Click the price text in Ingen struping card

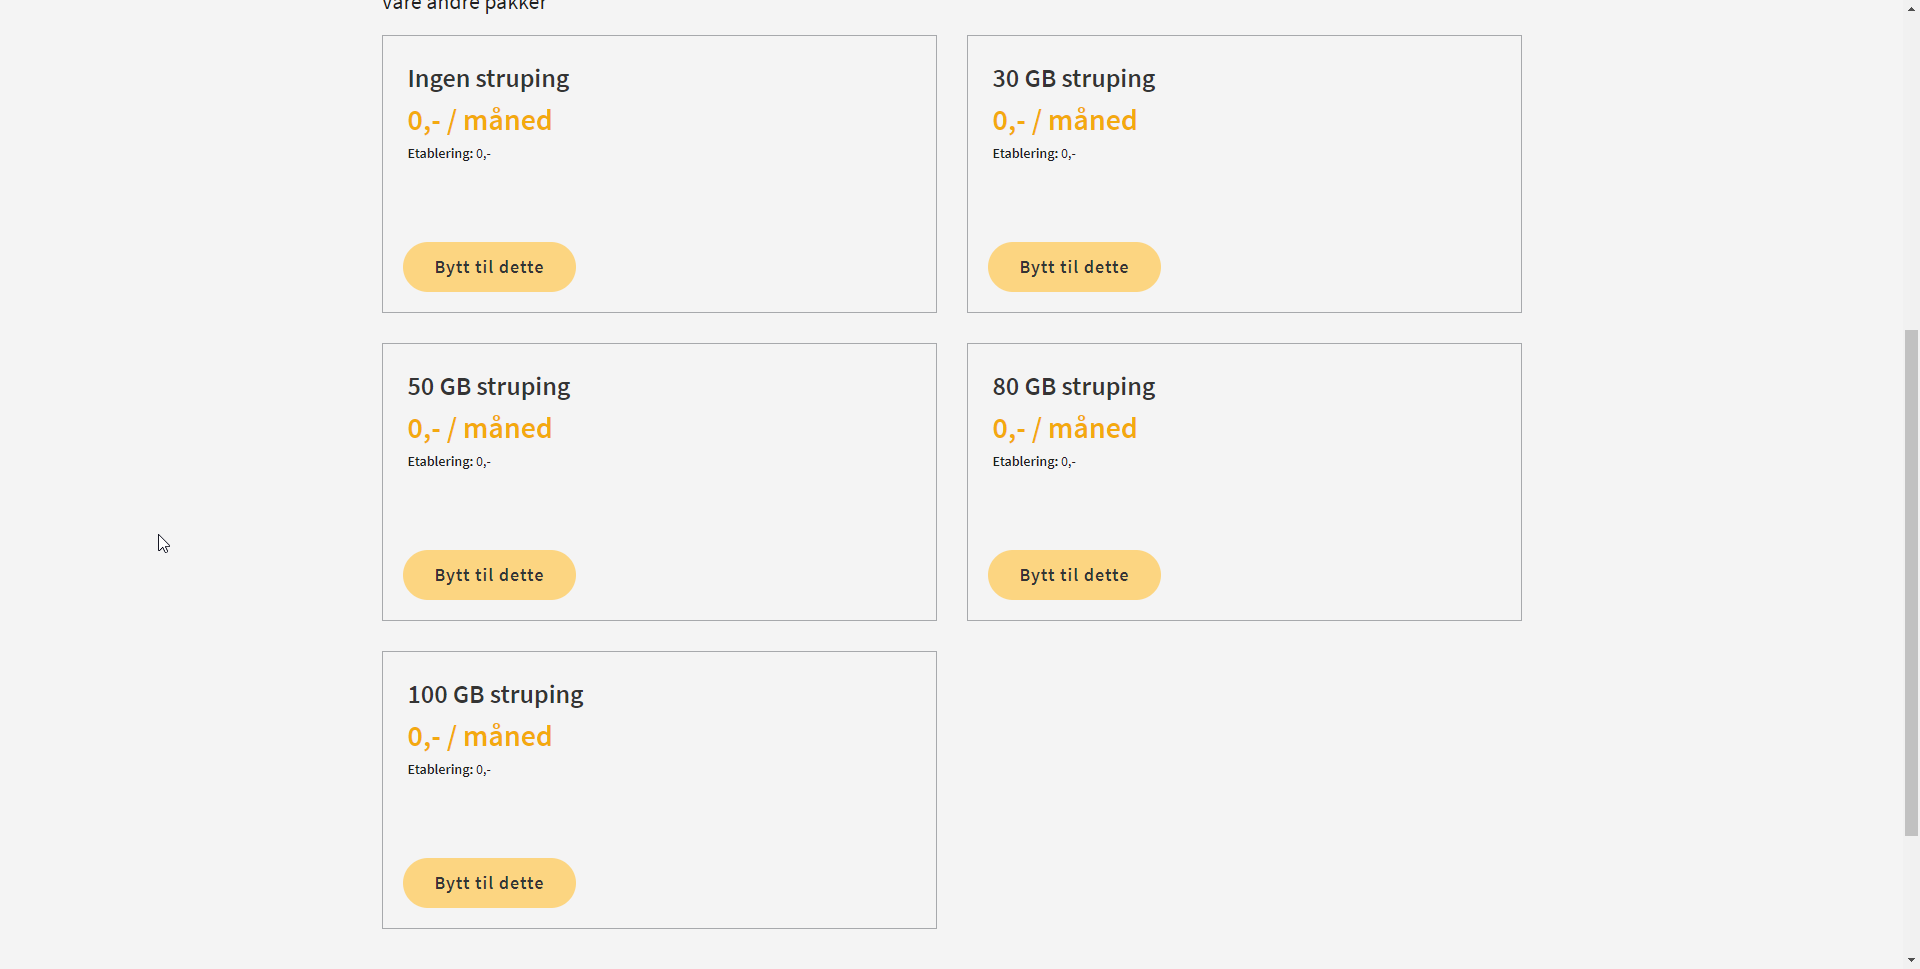click(x=479, y=121)
